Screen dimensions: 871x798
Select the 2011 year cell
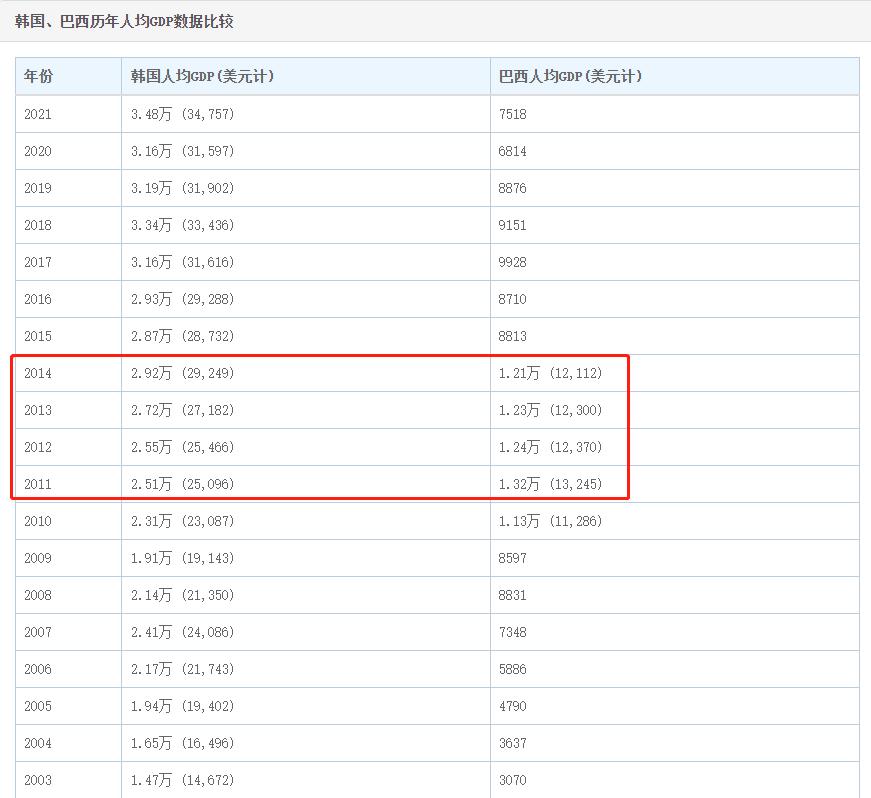[38, 484]
